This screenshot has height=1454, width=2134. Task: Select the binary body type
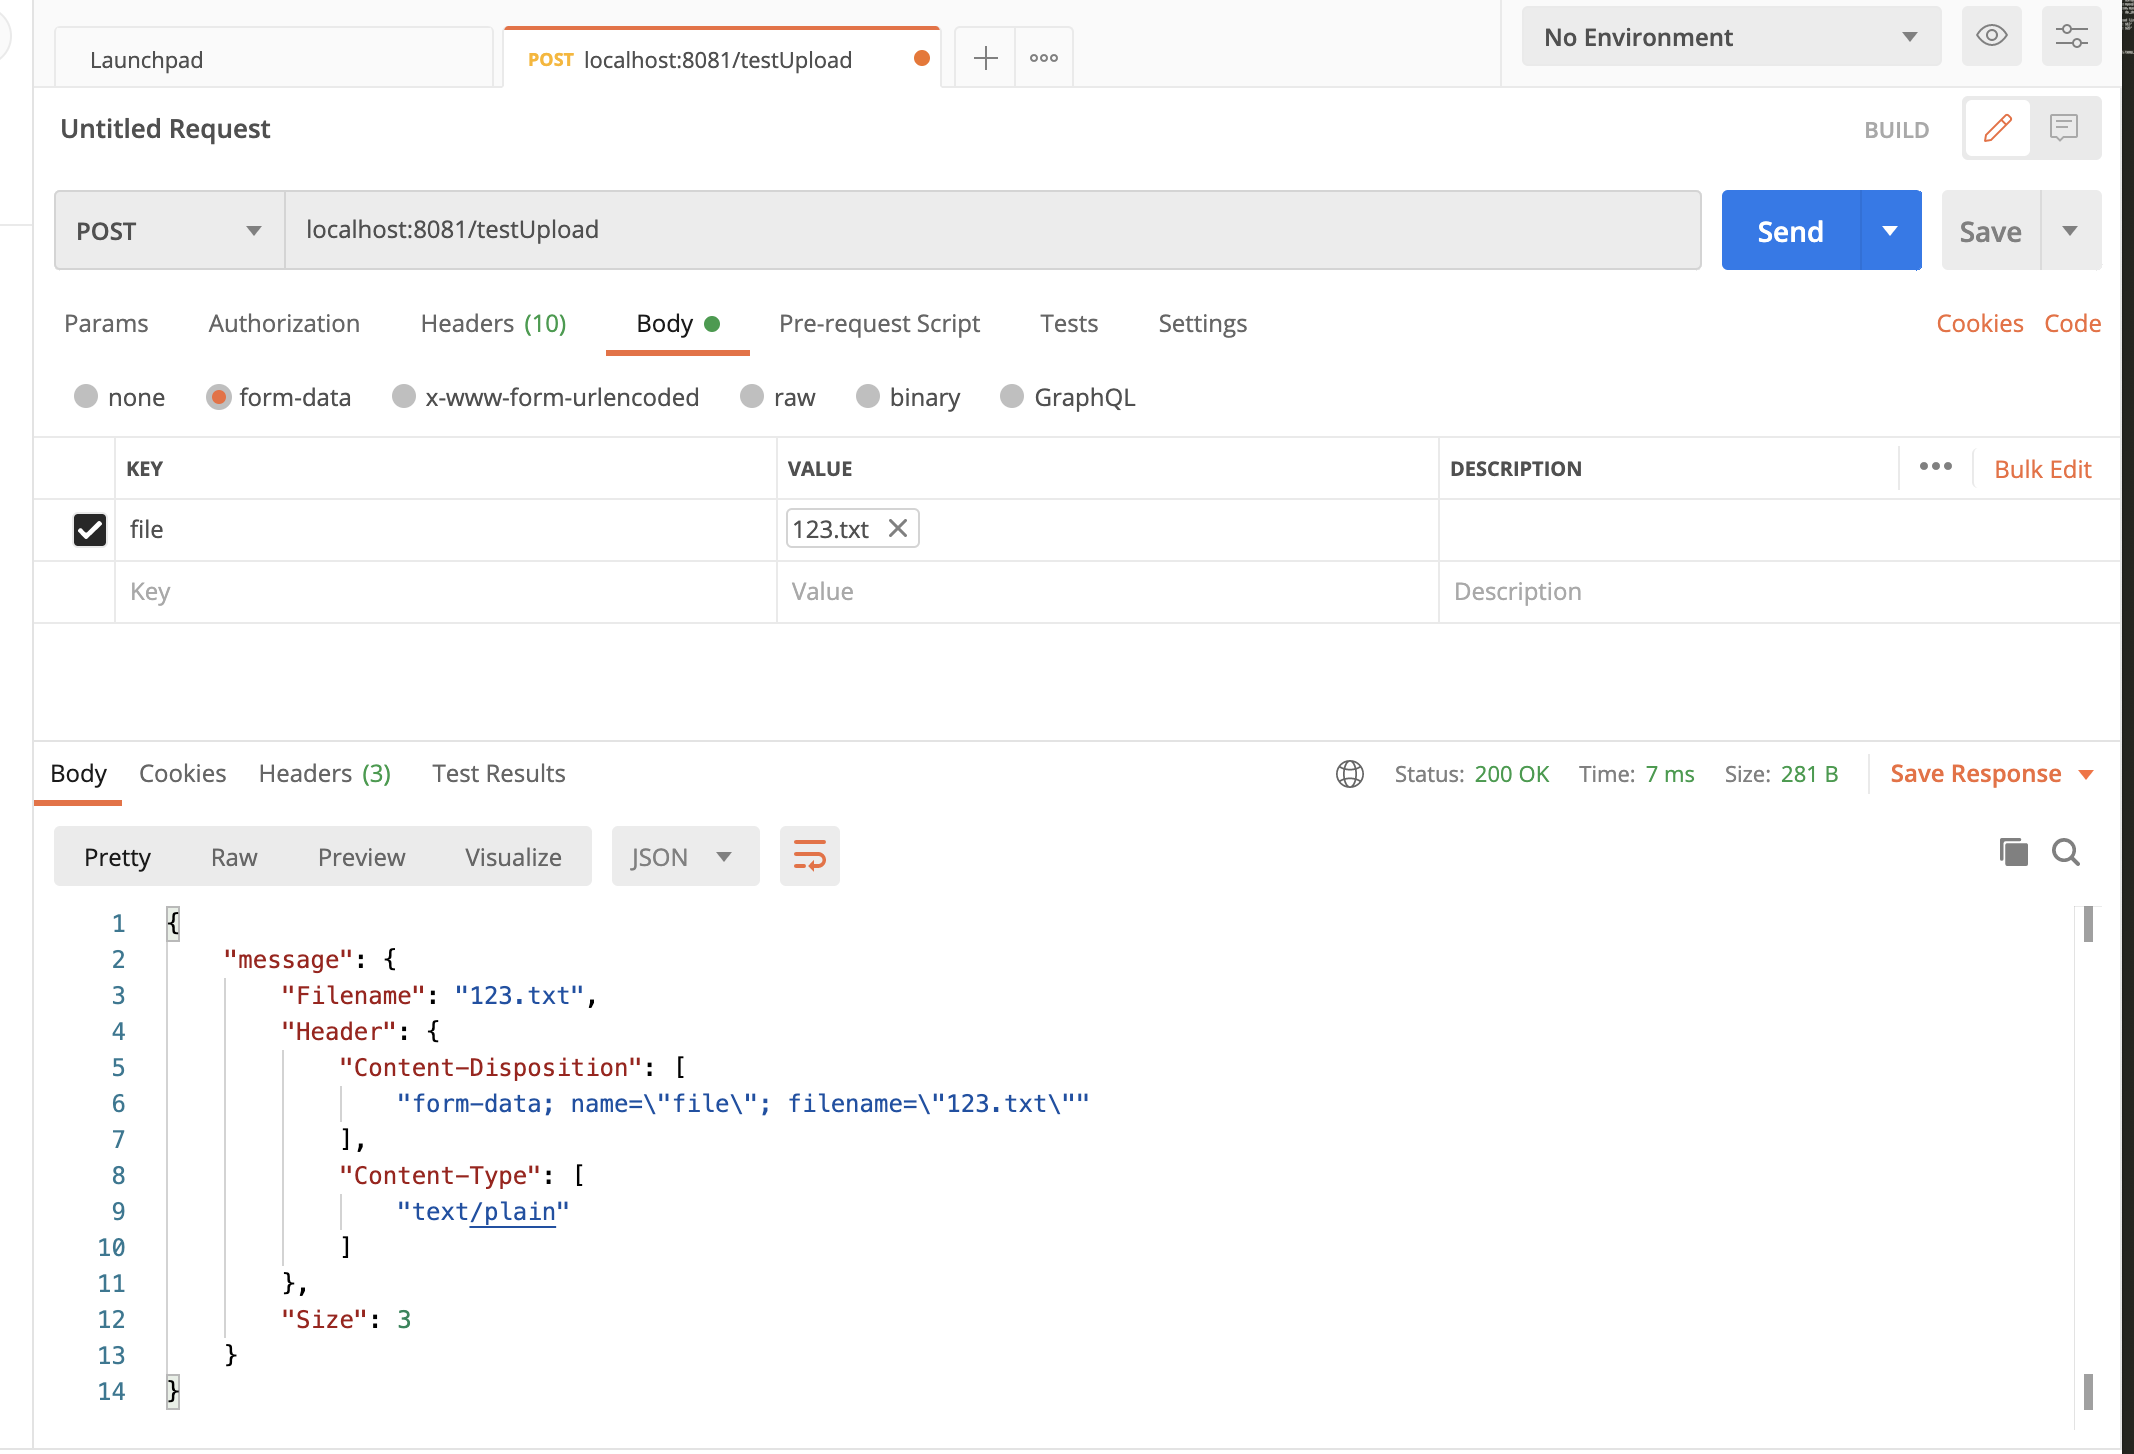click(x=868, y=397)
